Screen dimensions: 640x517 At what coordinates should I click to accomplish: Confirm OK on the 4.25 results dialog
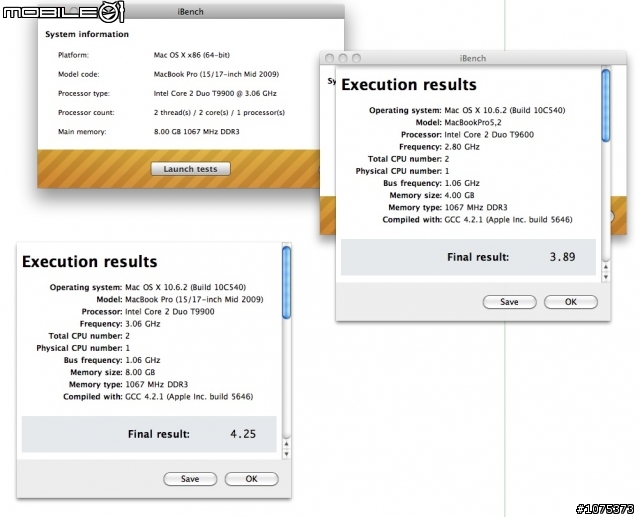tap(251, 479)
